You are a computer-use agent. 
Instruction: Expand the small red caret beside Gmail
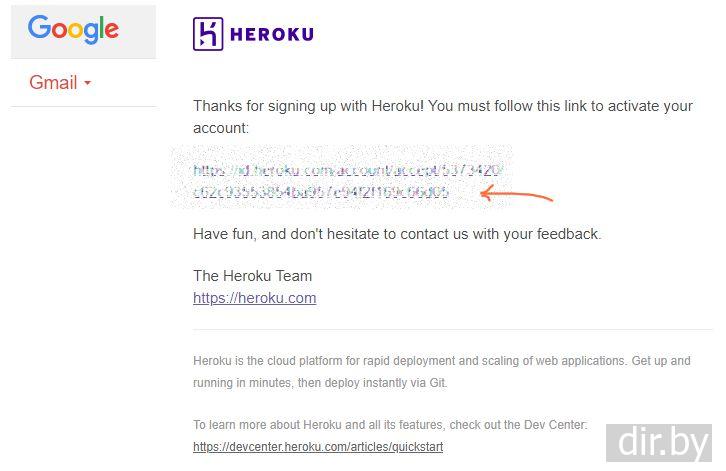point(88,83)
